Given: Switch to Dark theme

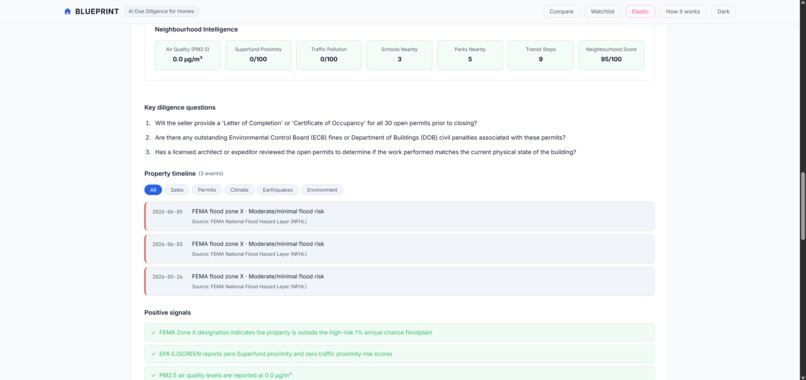Looking at the screenshot, I should click(723, 11).
